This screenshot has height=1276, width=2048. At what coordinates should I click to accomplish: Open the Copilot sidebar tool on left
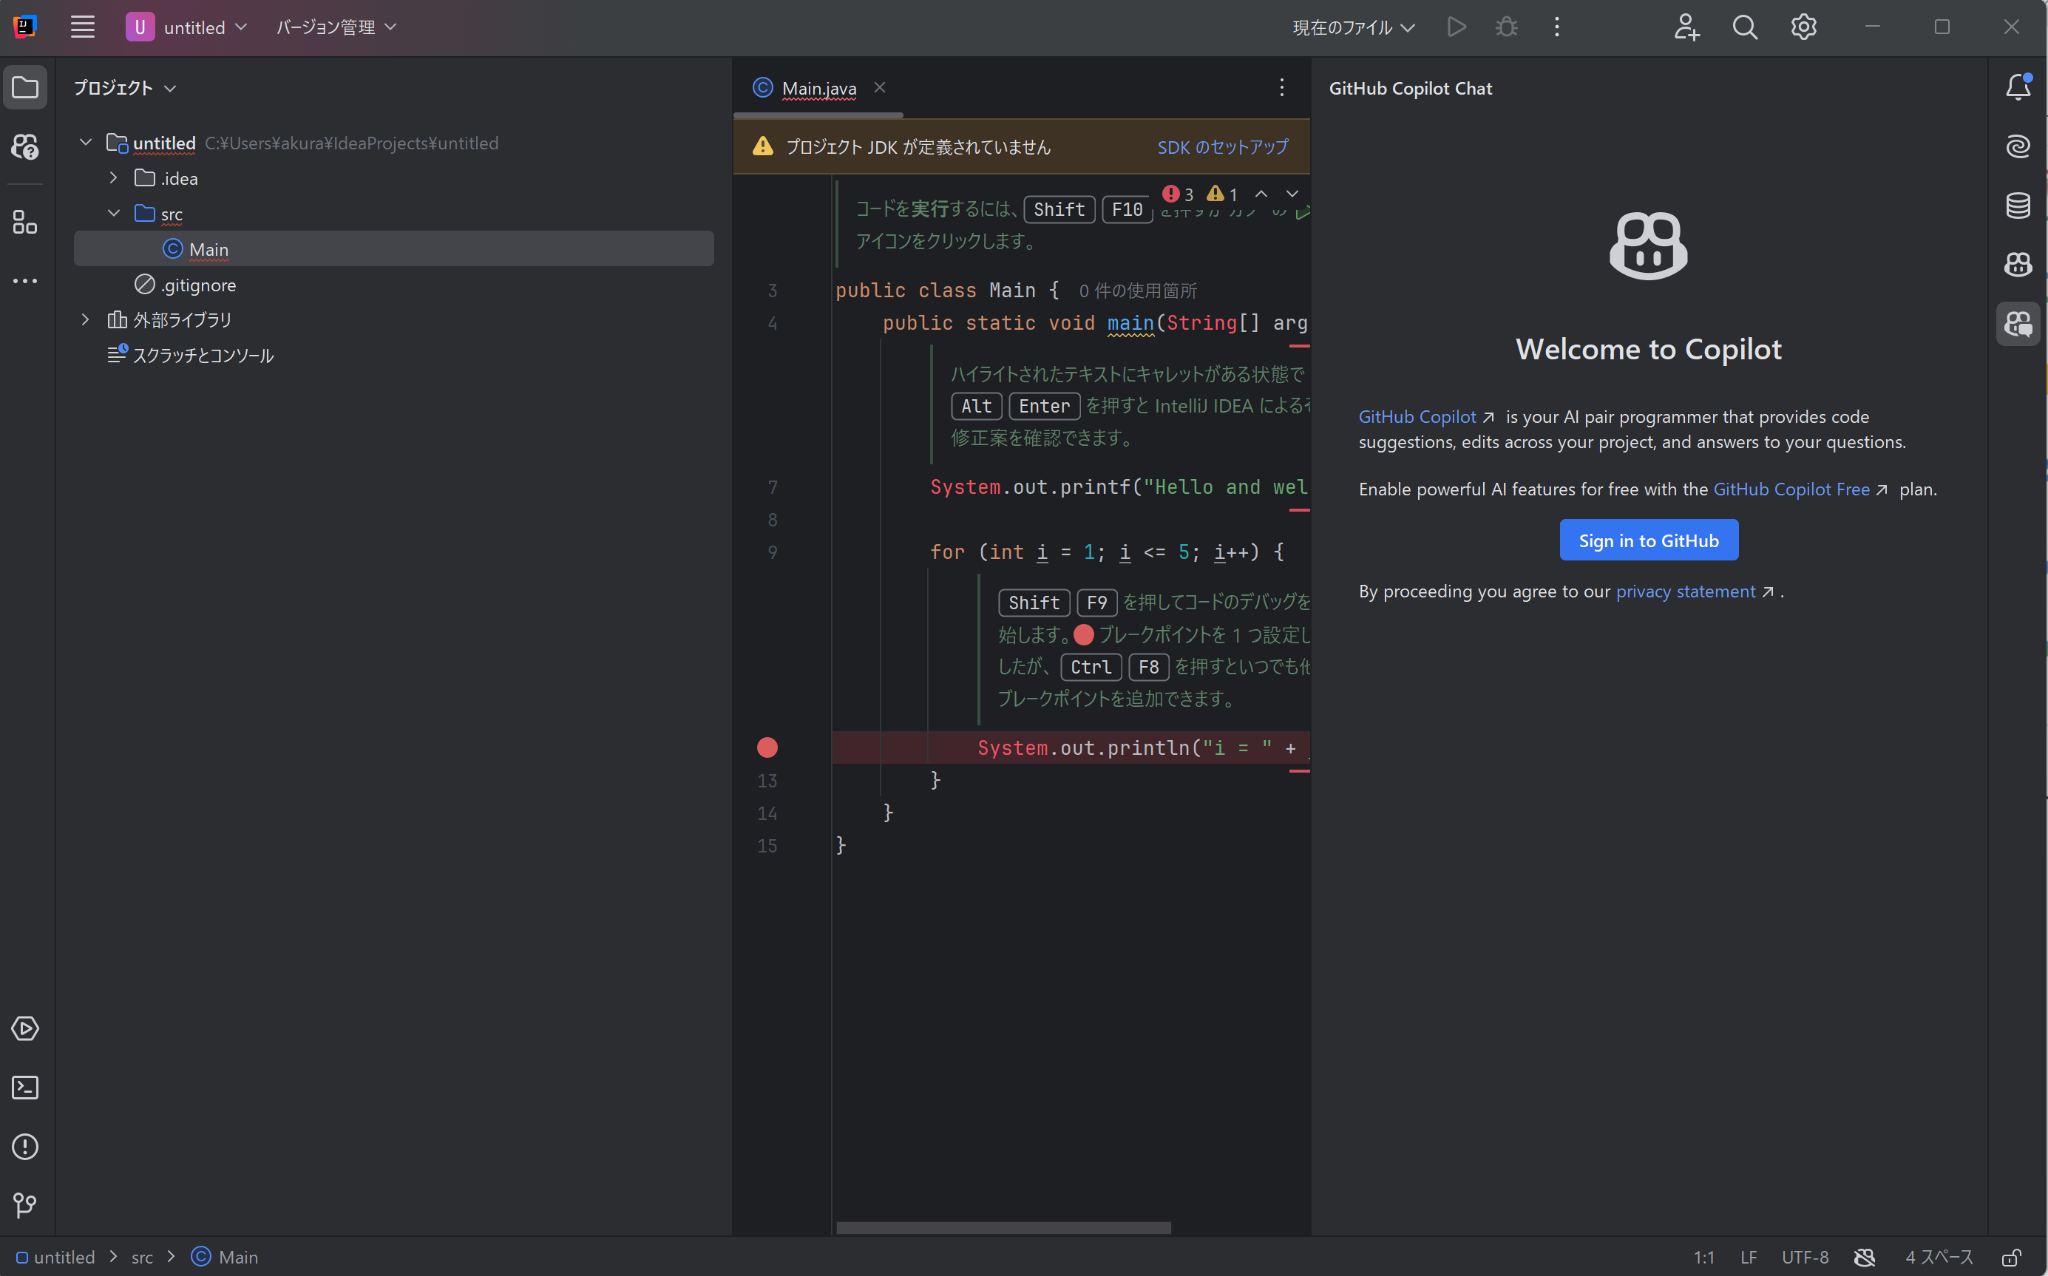25,147
